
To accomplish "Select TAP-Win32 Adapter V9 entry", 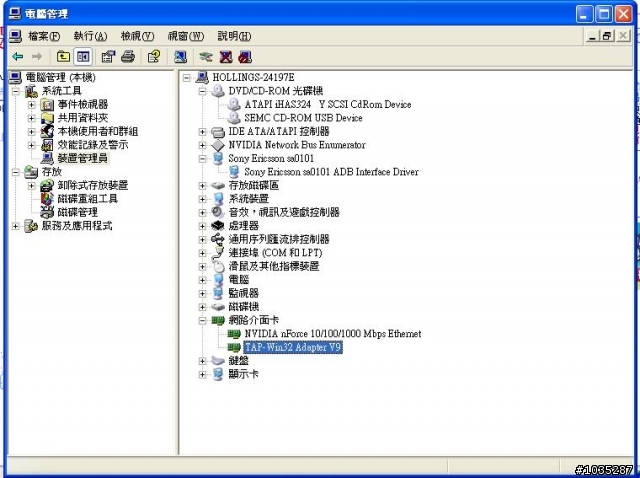I will (x=293, y=347).
